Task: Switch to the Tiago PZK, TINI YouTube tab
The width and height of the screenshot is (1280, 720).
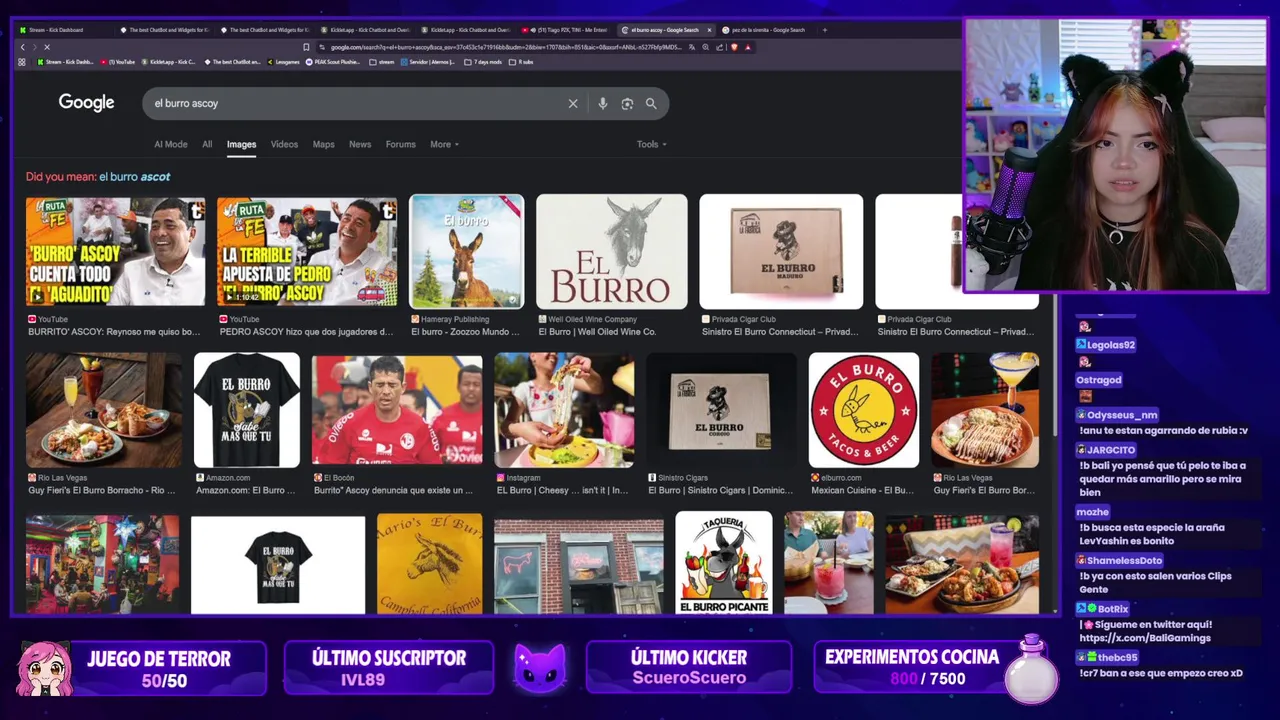Action: pos(565,30)
